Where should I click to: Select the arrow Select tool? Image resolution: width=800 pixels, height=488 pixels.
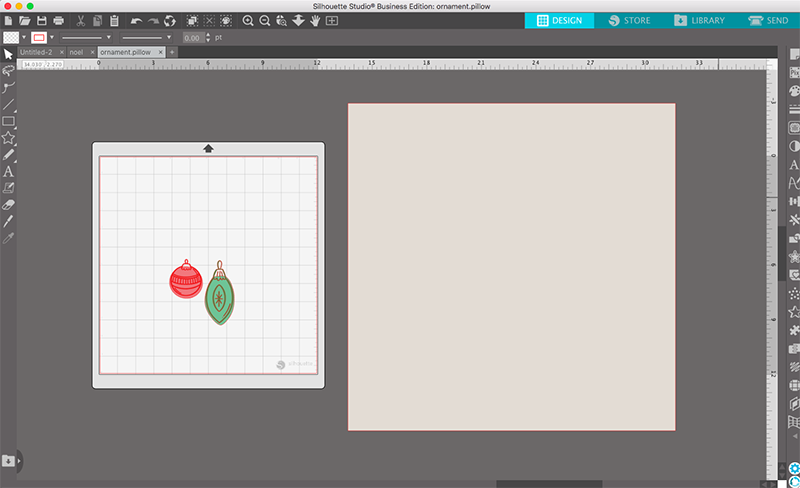click(x=8, y=54)
